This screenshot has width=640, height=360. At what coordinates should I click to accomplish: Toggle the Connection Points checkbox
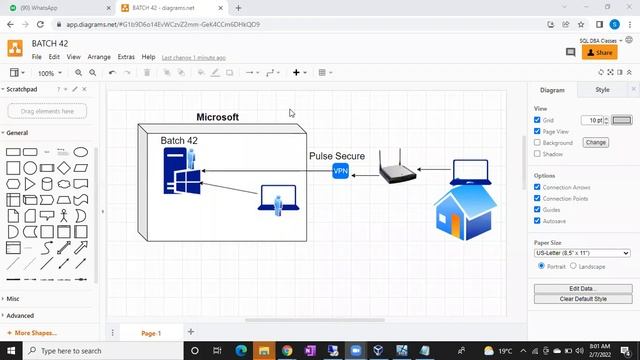(537, 198)
